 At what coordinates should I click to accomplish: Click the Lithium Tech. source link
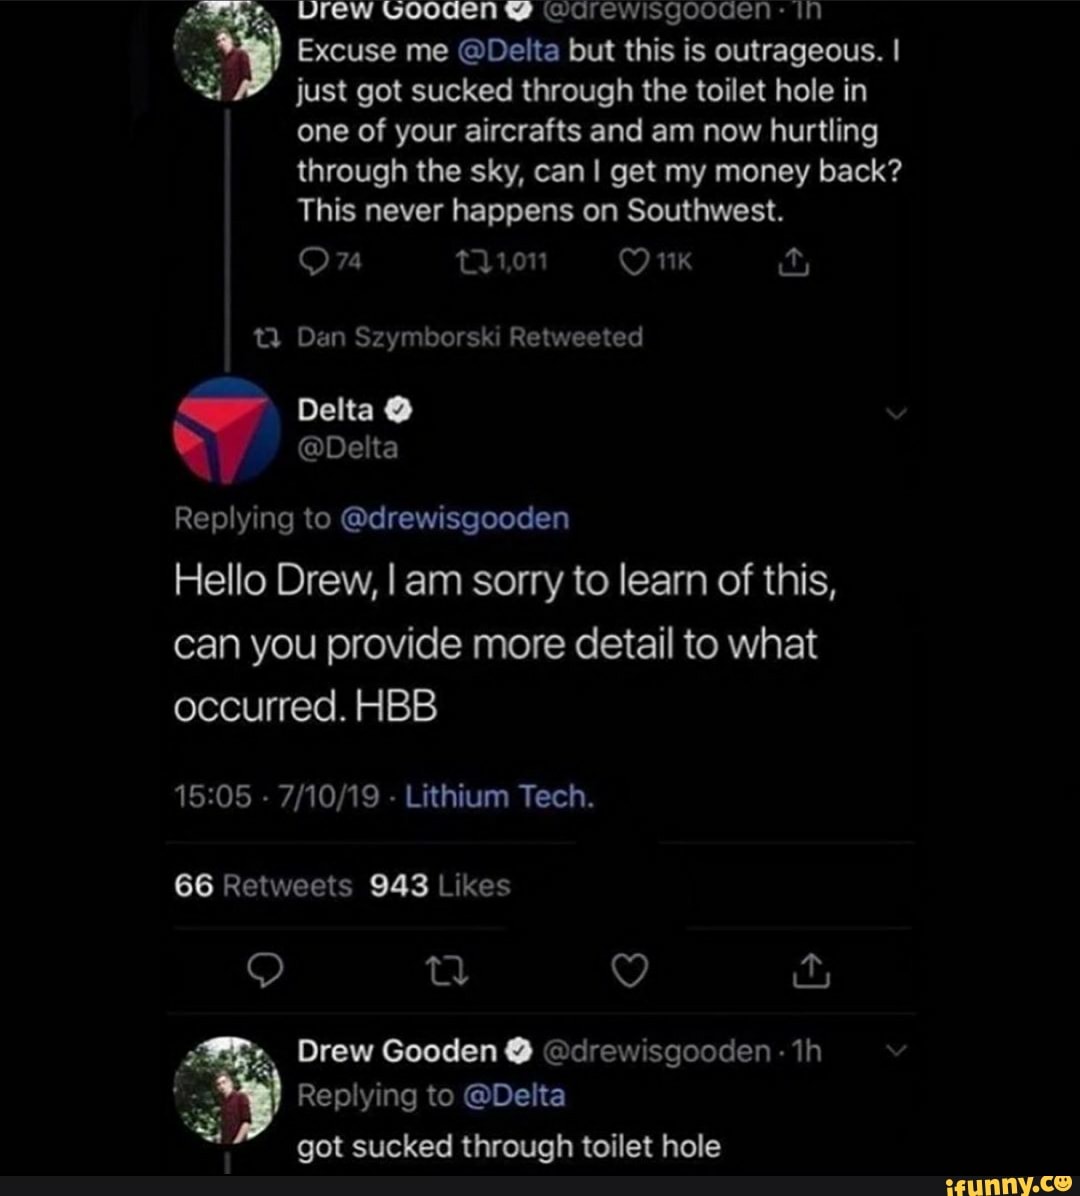point(500,796)
